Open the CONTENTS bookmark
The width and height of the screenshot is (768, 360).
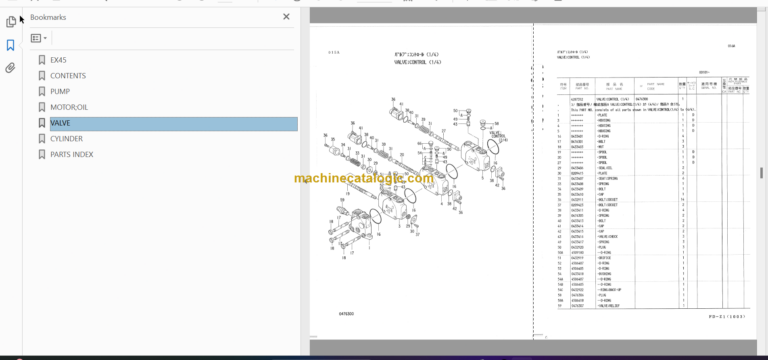point(68,76)
